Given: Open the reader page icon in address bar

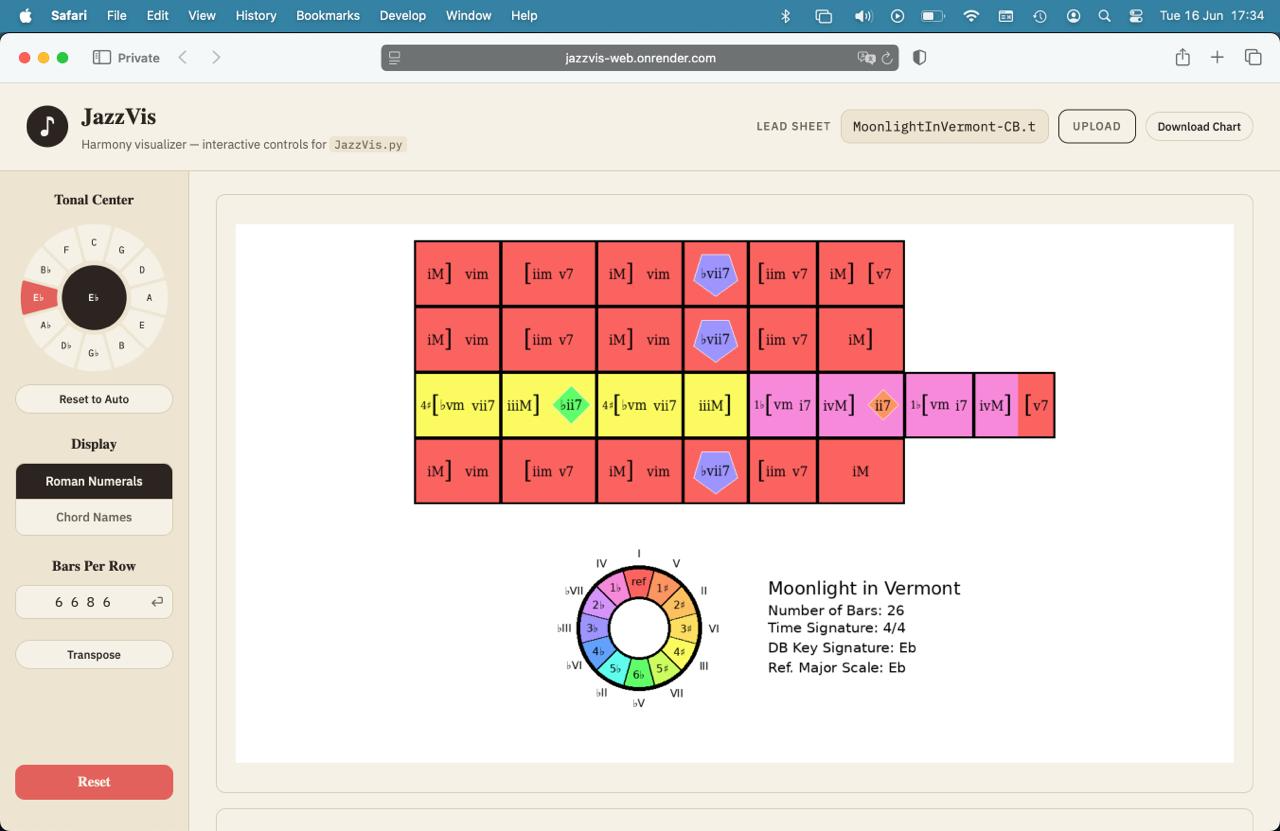Looking at the screenshot, I should click(x=395, y=58).
